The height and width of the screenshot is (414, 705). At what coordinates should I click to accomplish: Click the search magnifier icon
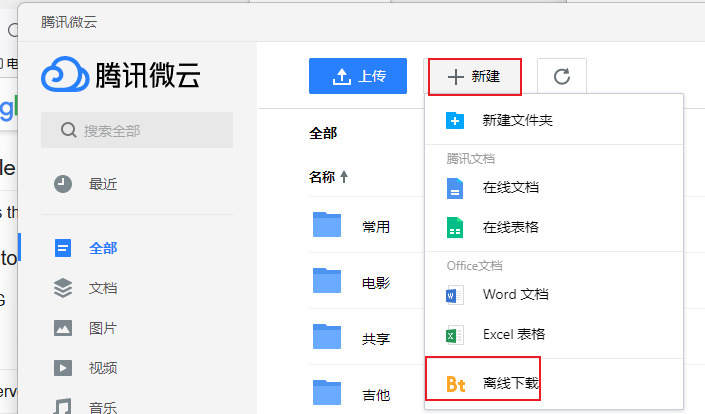pos(68,130)
